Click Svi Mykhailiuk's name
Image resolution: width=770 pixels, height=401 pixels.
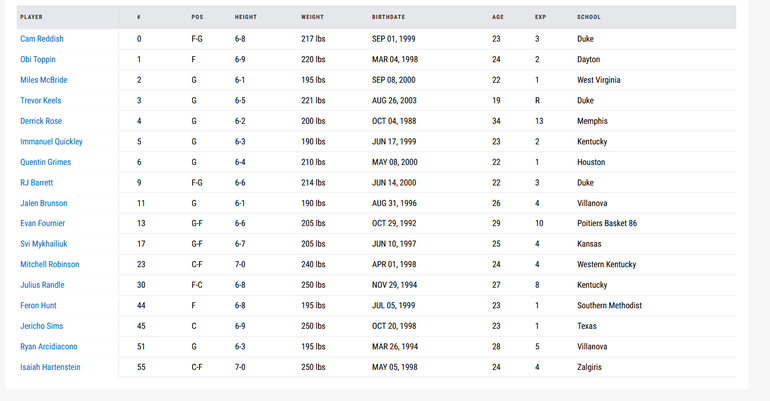(44, 244)
